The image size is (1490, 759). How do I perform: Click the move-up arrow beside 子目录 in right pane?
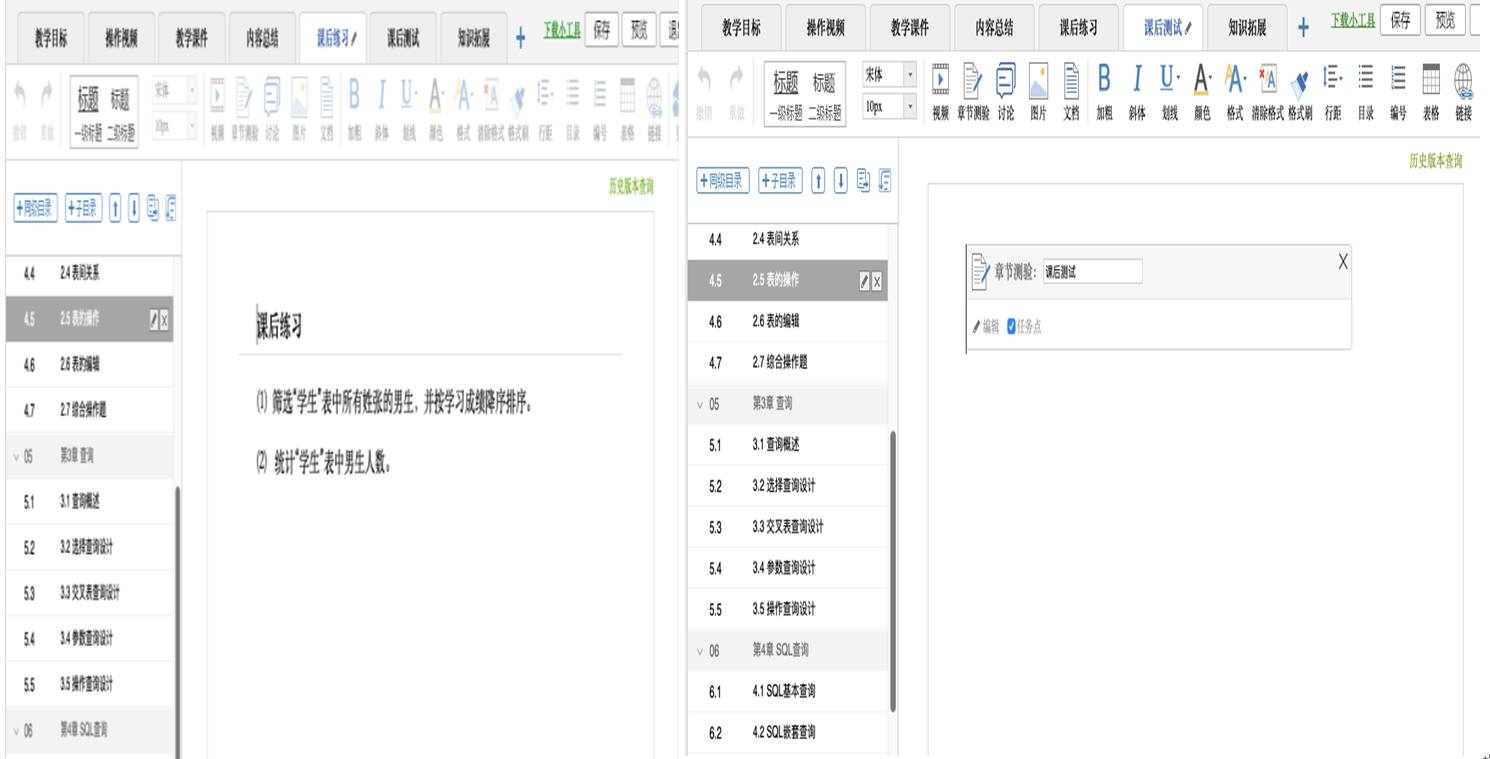click(818, 181)
